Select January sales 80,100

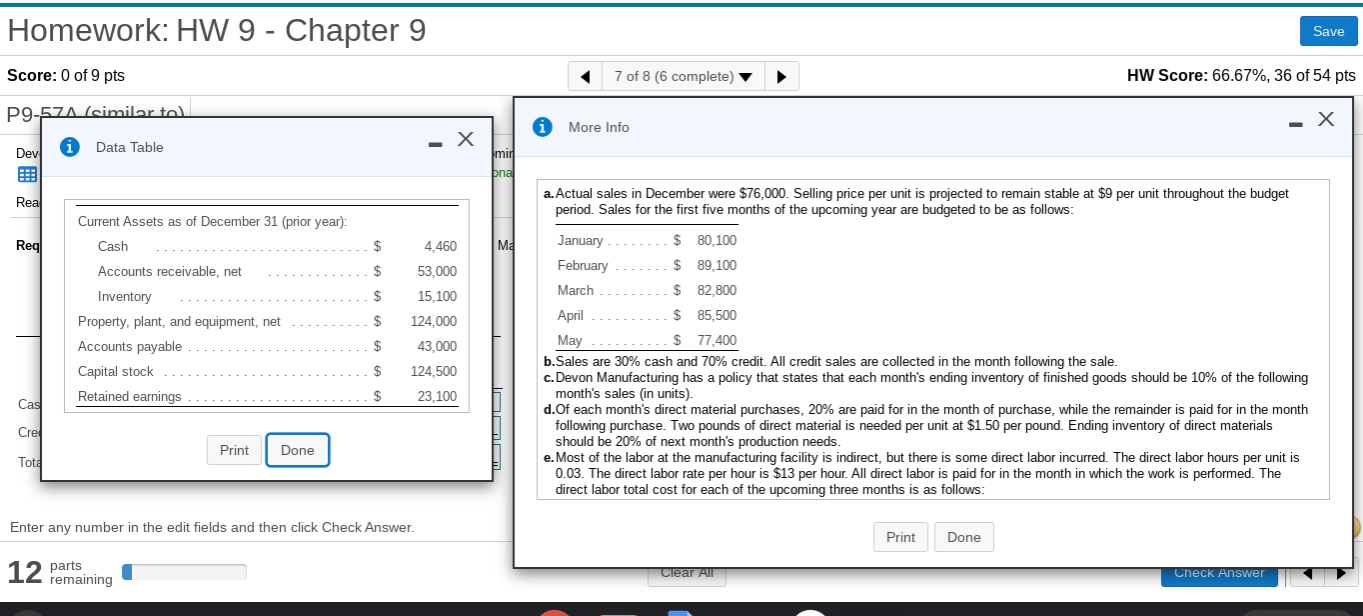tap(717, 240)
